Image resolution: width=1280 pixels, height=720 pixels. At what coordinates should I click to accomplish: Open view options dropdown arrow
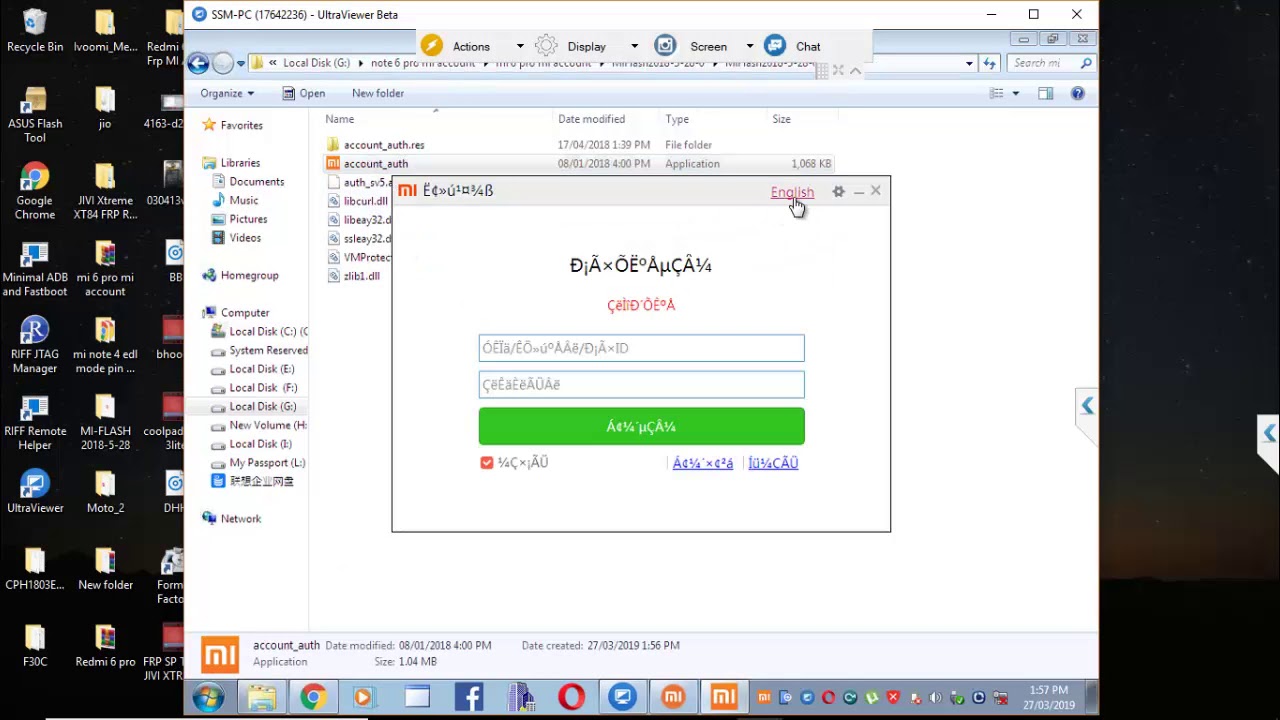pos(1015,93)
